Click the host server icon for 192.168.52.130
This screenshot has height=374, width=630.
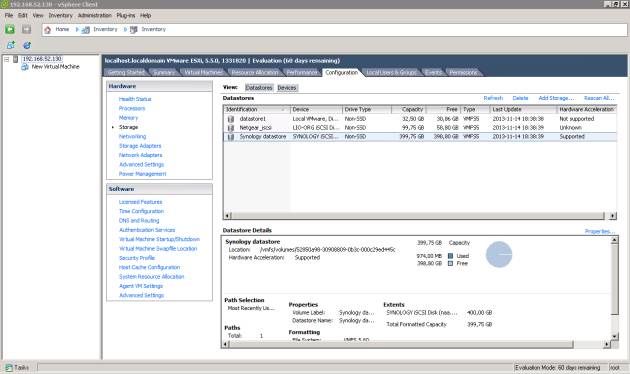(x=16, y=59)
